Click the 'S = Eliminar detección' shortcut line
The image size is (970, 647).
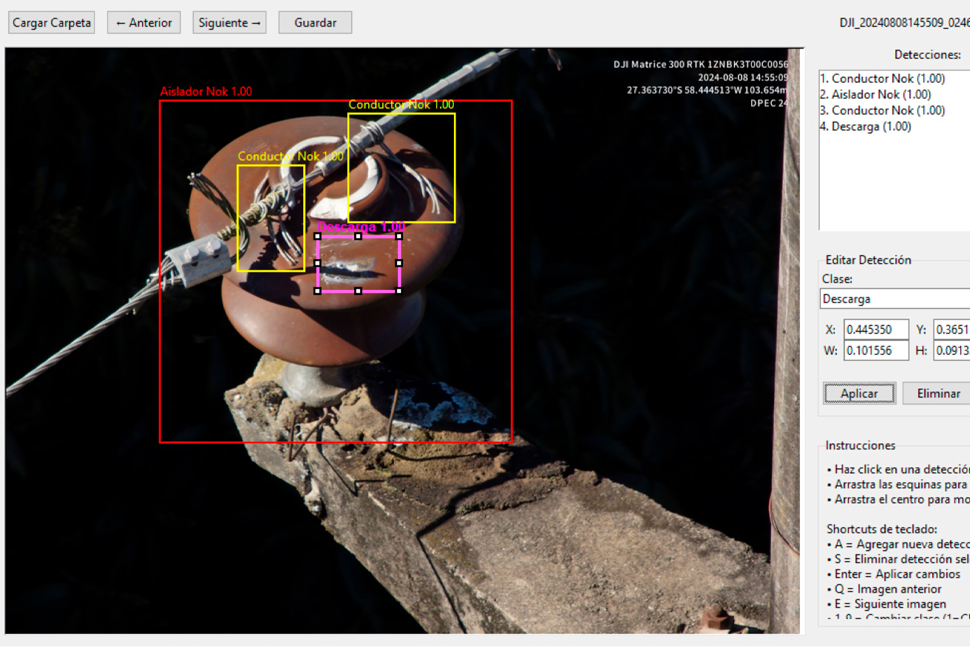pyautogui.click(x=898, y=559)
